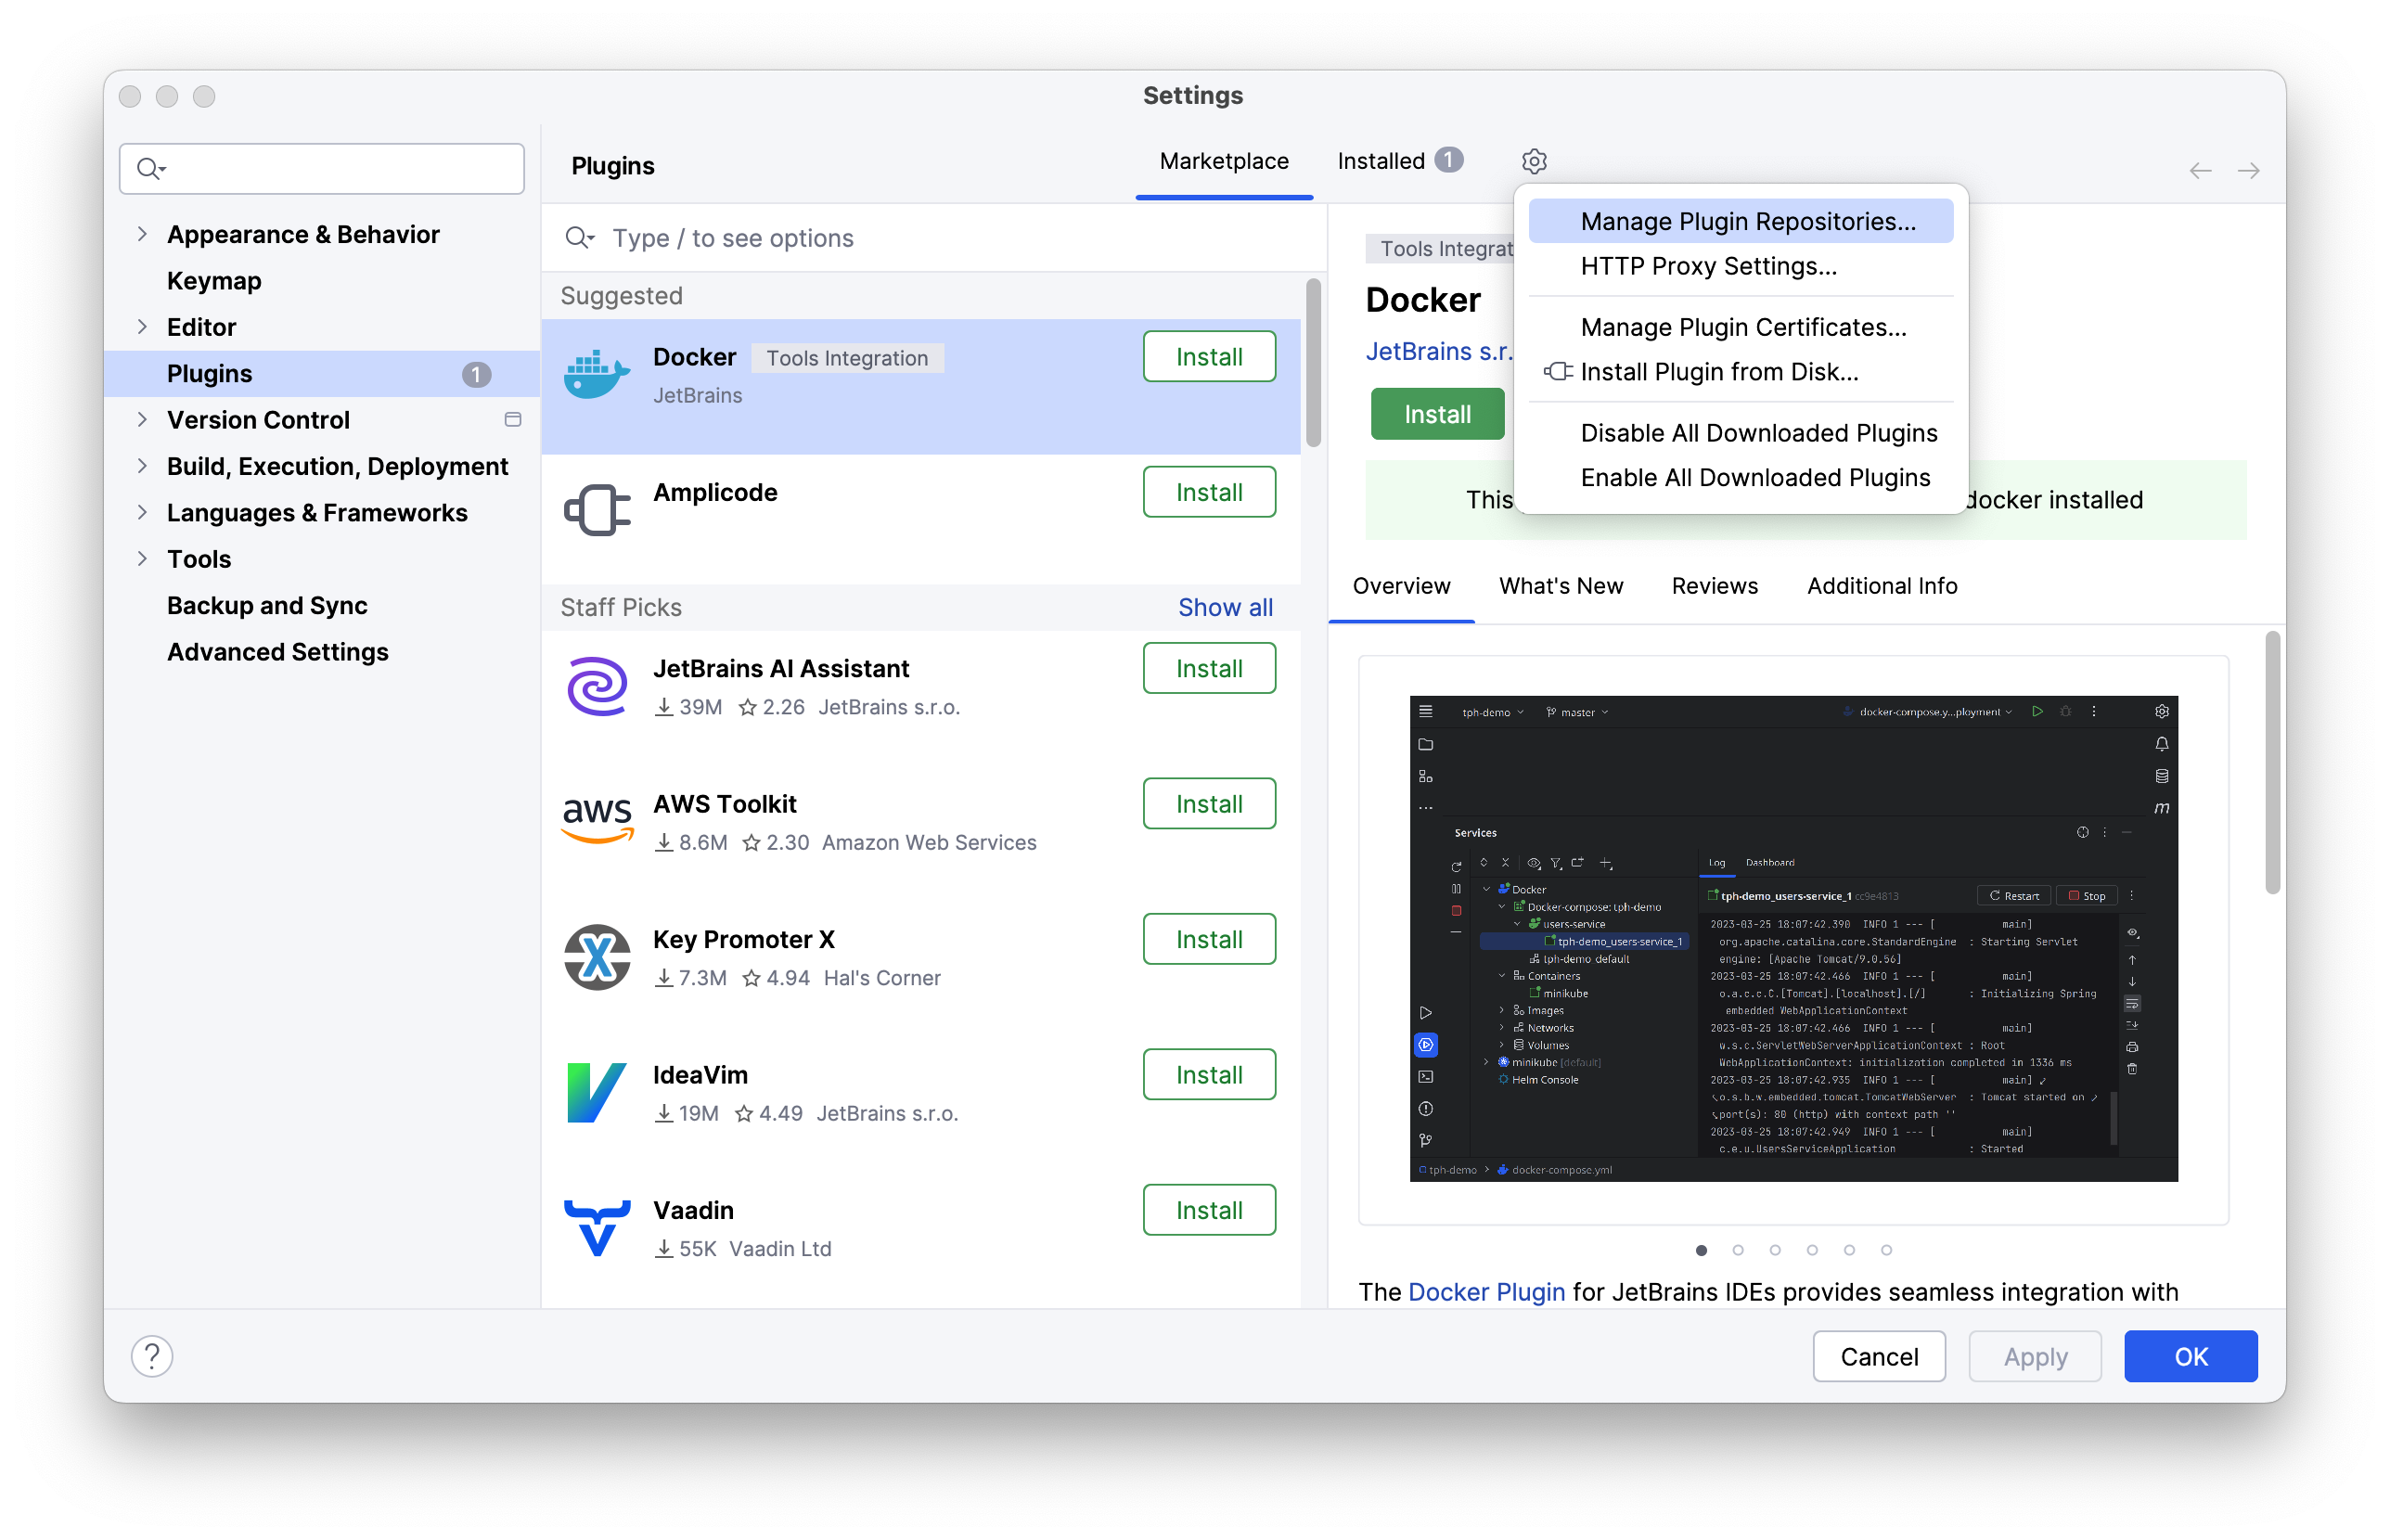Select Manage Plugin Certificates menu entry
2390x1540 pixels.
click(x=1740, y=327)
